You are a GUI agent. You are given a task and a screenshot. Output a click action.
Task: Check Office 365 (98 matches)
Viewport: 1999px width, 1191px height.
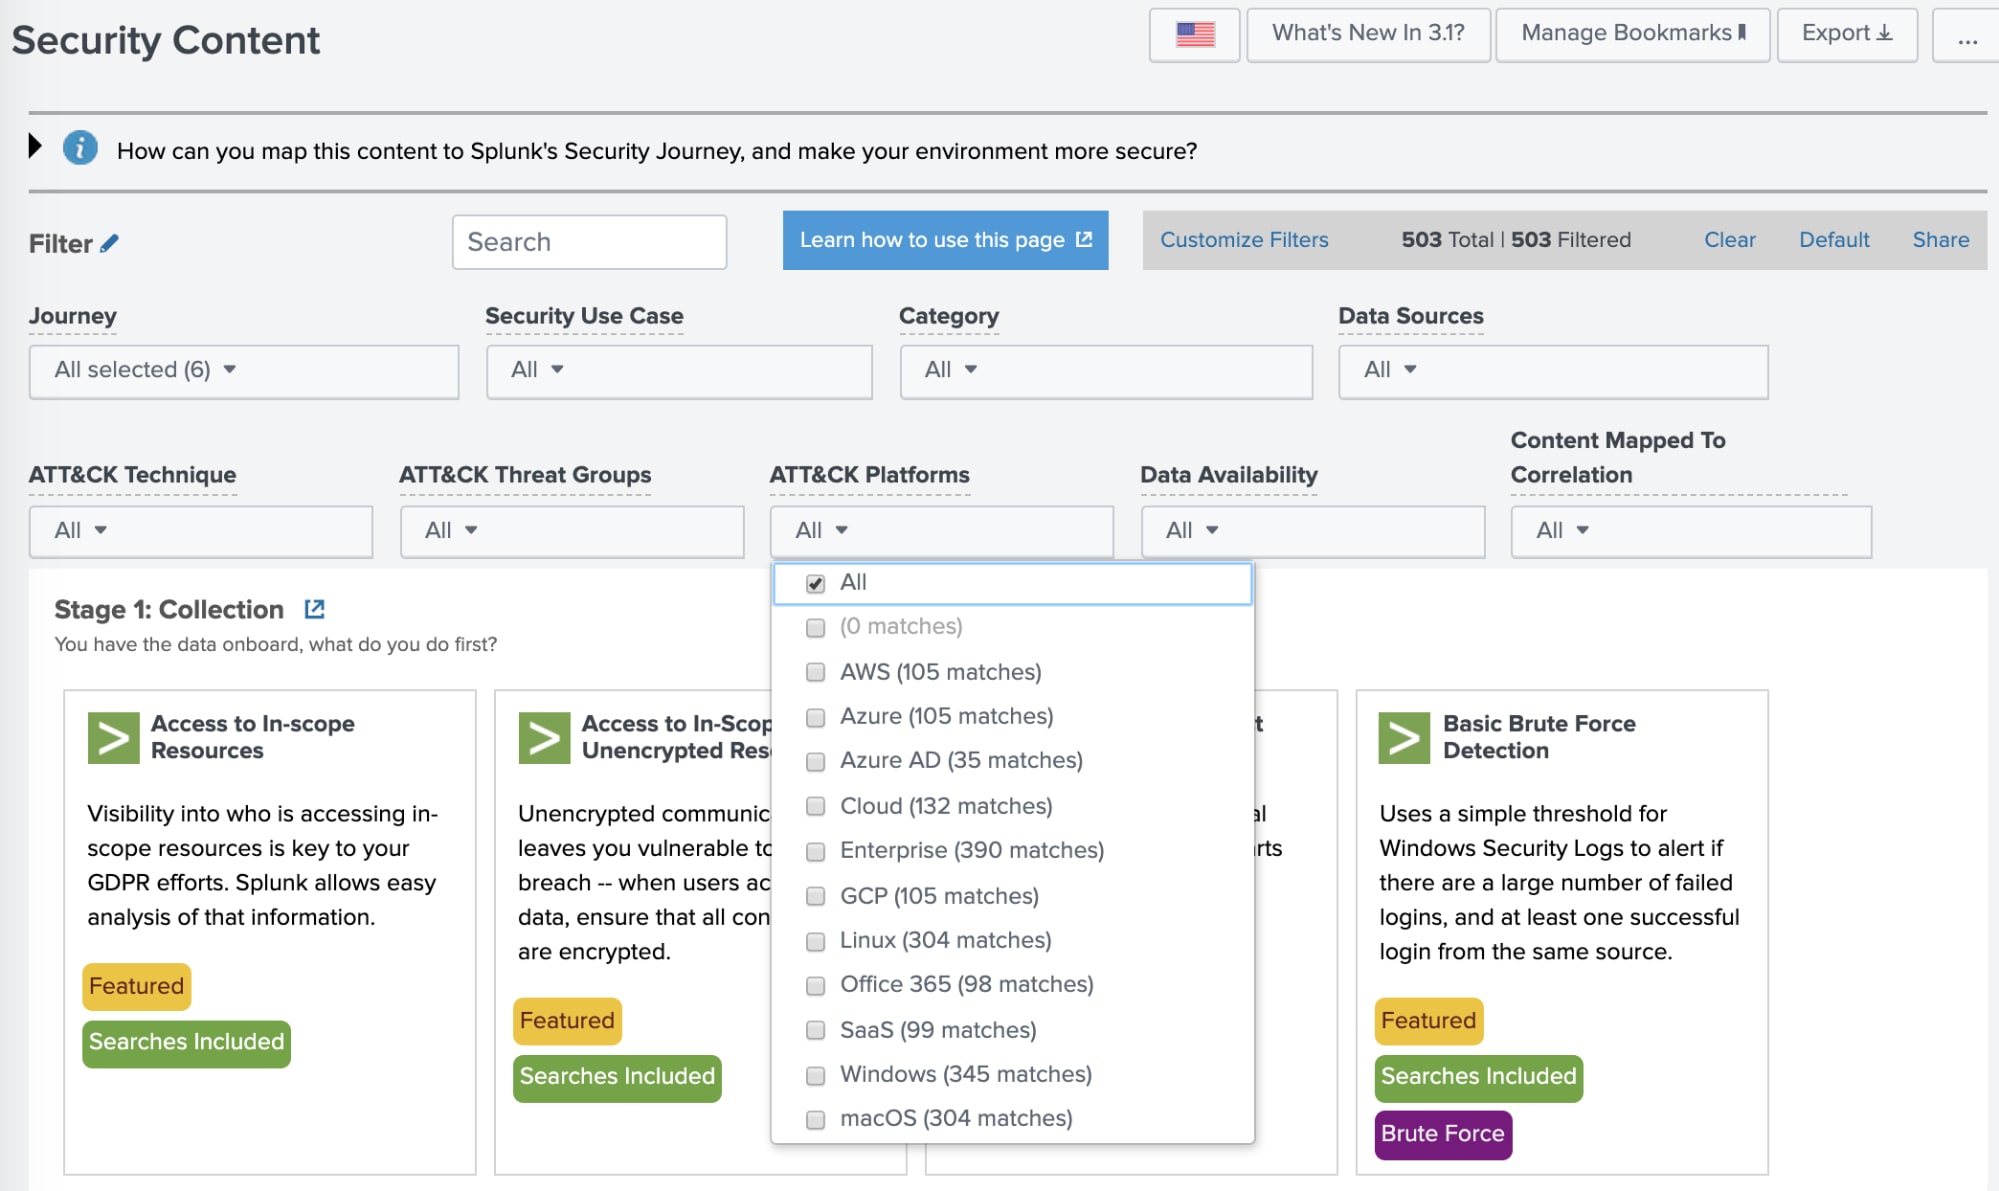click(815, 985)
